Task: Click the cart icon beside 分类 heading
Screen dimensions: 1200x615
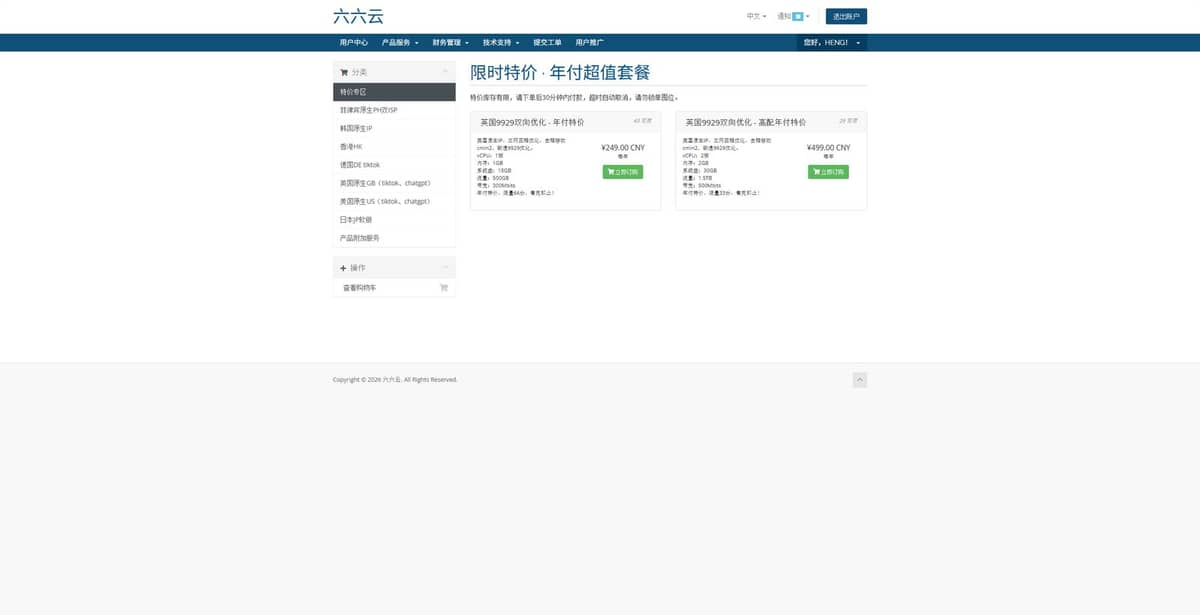Action: pyautogui.click(x=344, y=72)
